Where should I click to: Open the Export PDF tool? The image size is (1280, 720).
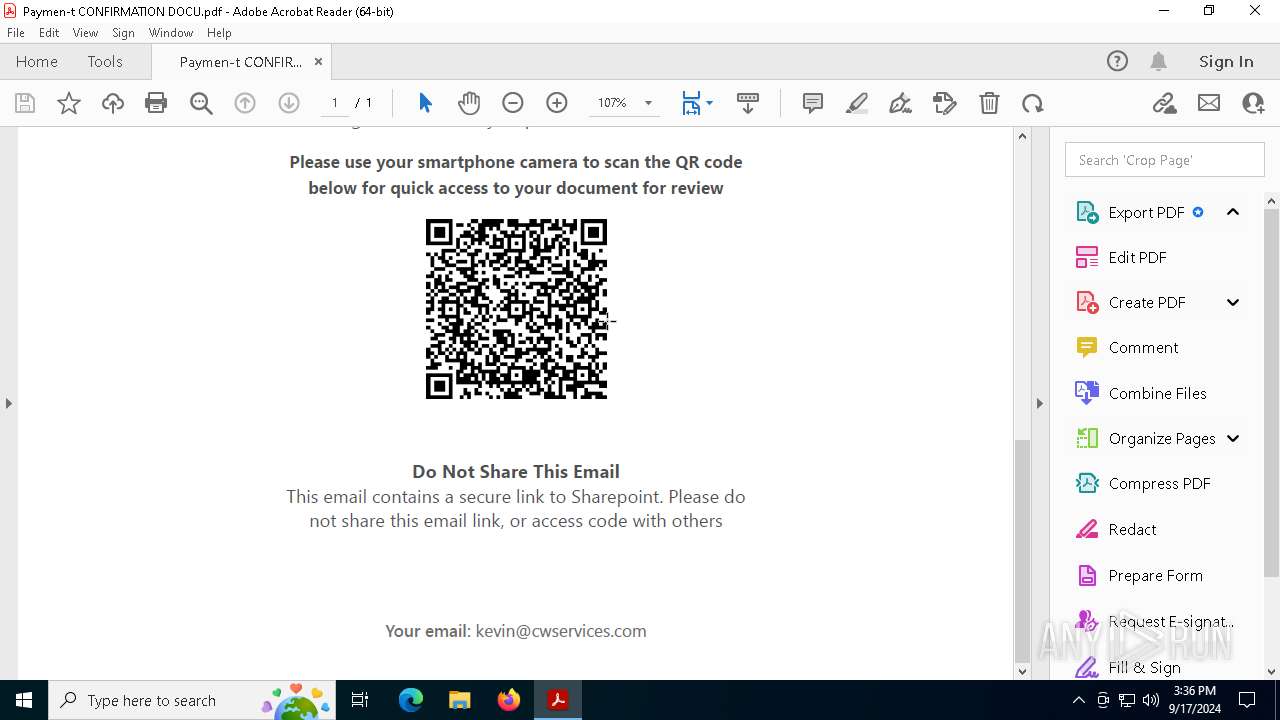[x=1146, y=212]
